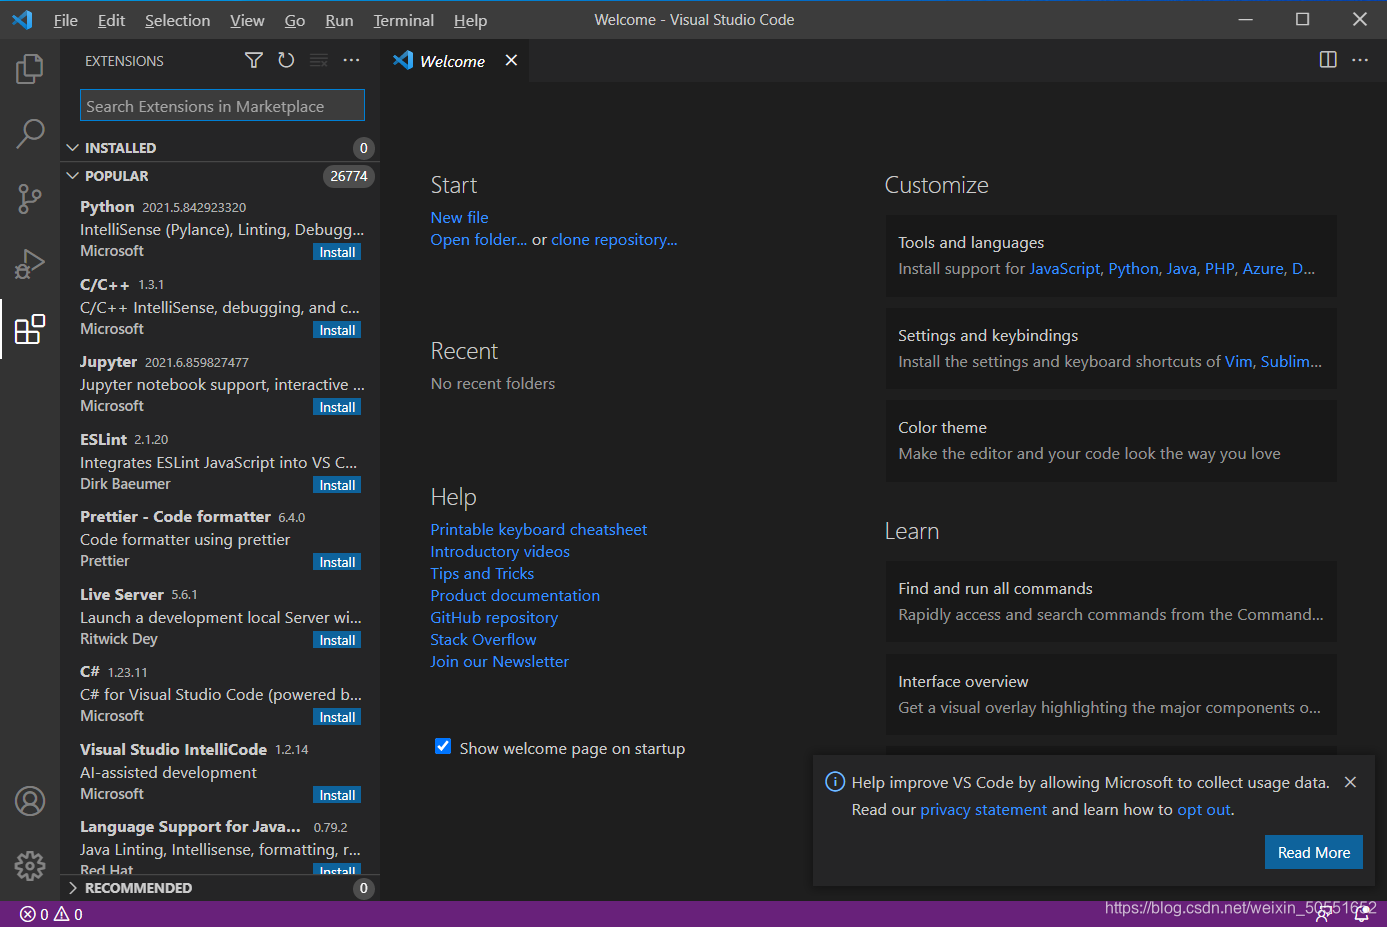Open Find and run all commands card
Viewport: 1387px width, 927px height.
click(x=1111, y=602)
